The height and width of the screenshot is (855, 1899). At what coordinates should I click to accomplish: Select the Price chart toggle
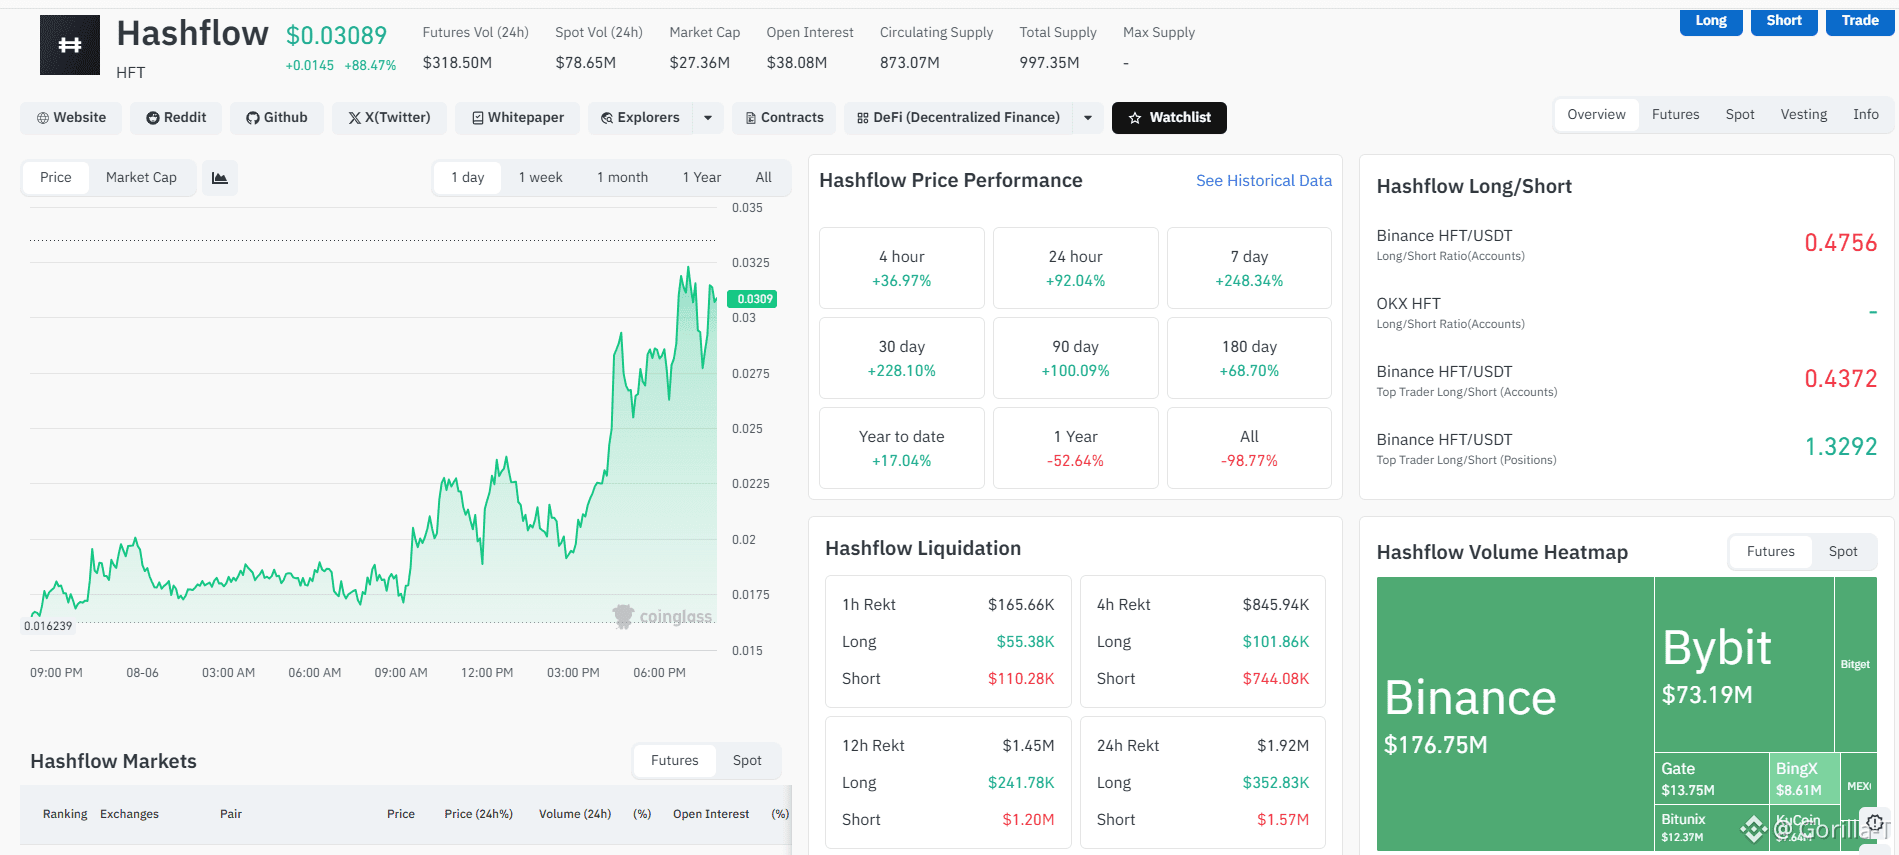(x=56, y=178)
